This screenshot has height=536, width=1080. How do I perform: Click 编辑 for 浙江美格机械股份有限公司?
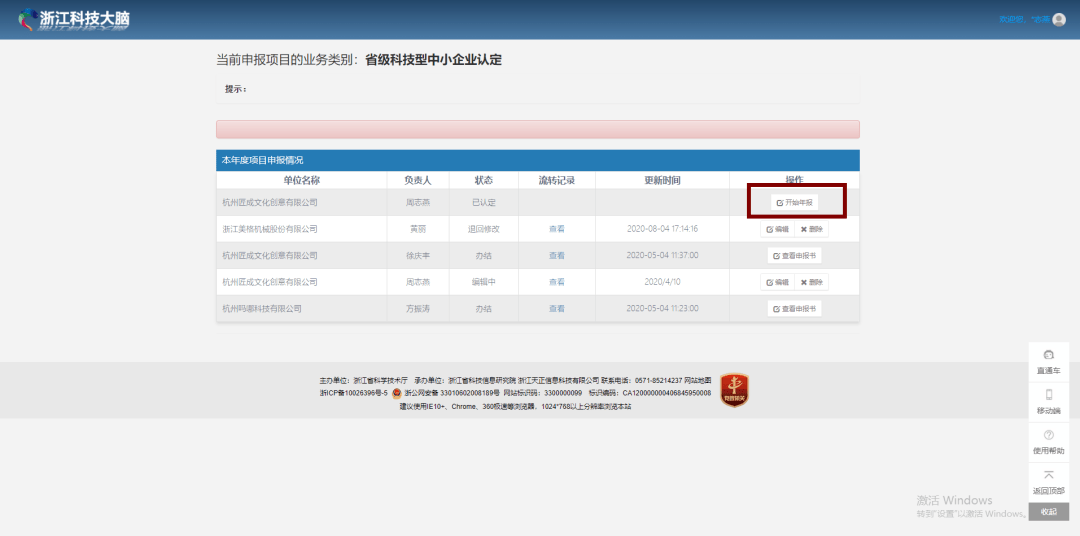[x=778, y=229]
